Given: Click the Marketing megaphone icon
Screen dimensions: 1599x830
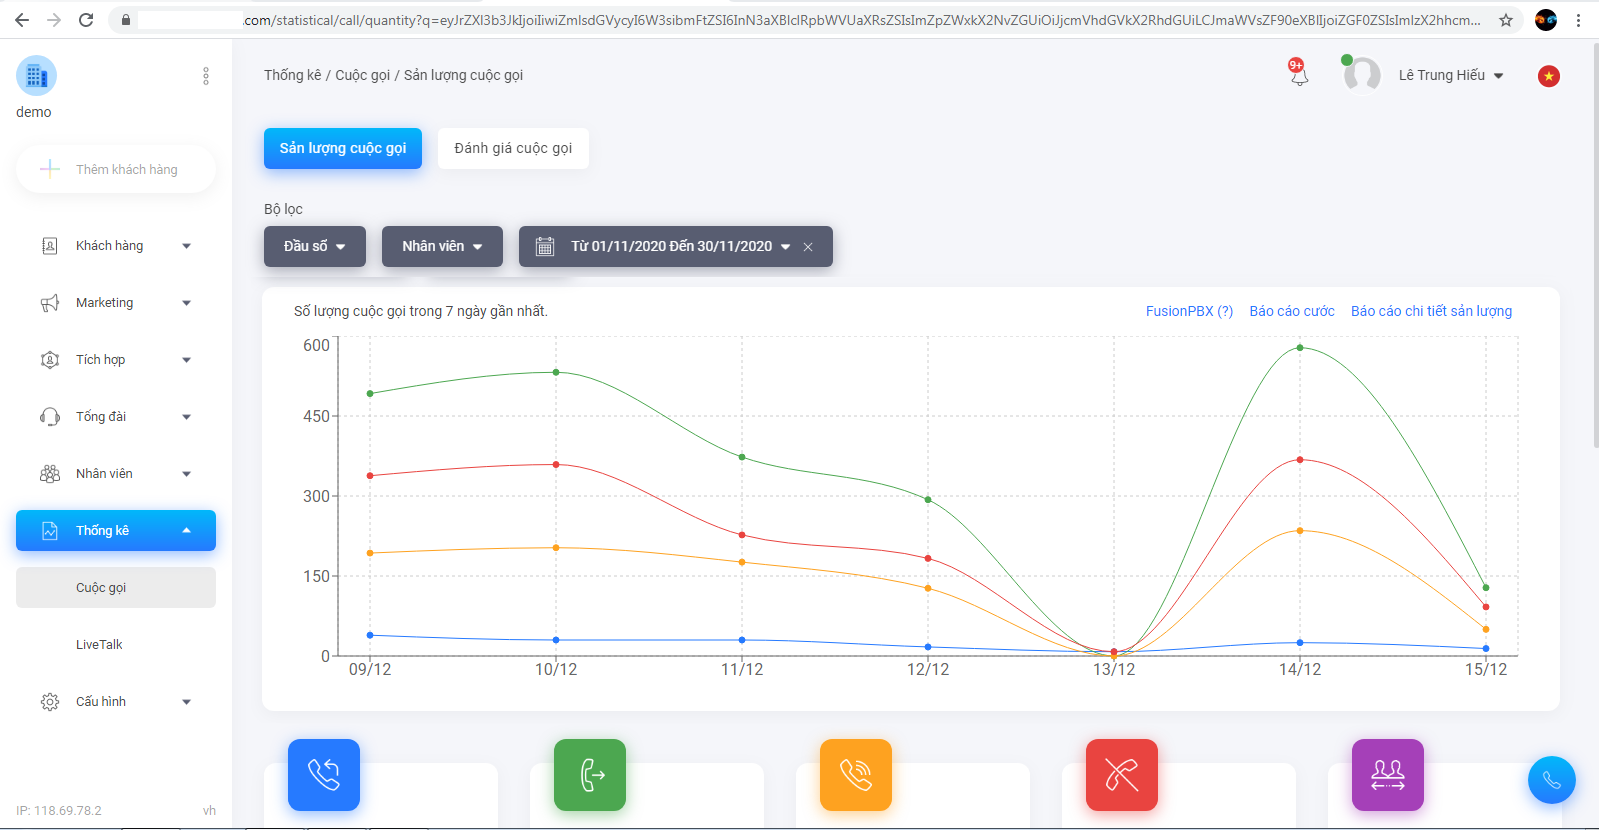Looking at the screenshot, I should point(50,303).
